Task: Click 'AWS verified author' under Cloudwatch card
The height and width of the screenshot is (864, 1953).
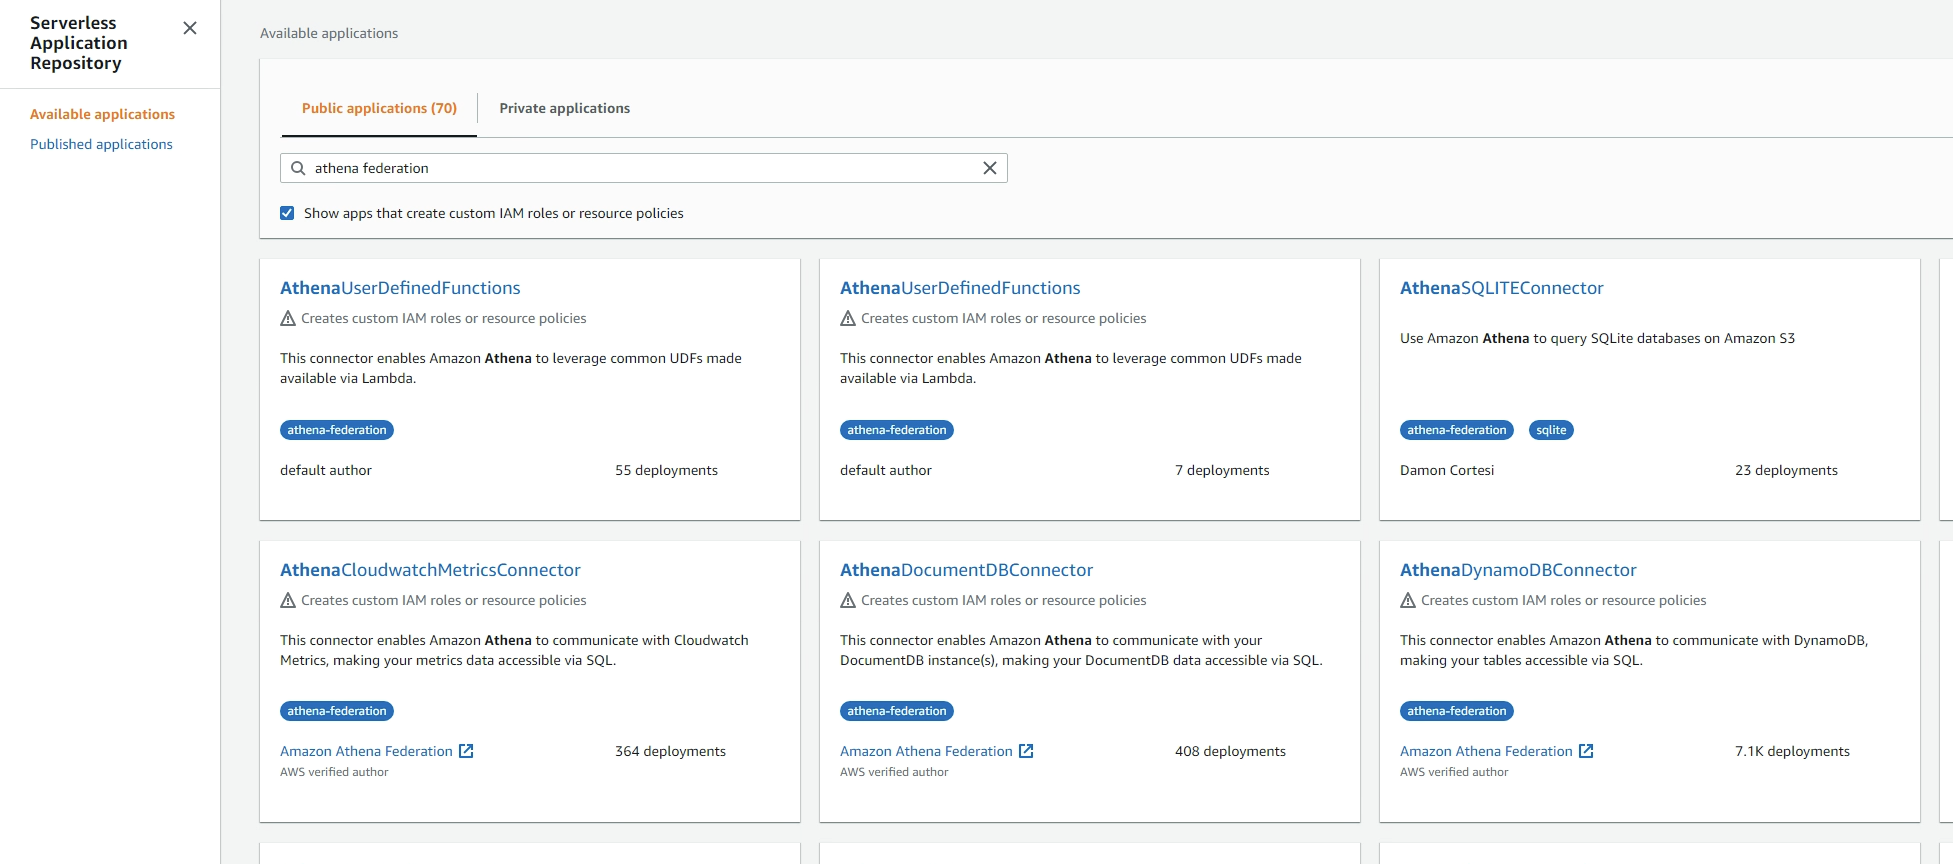Action: click(x=334, y=772)
